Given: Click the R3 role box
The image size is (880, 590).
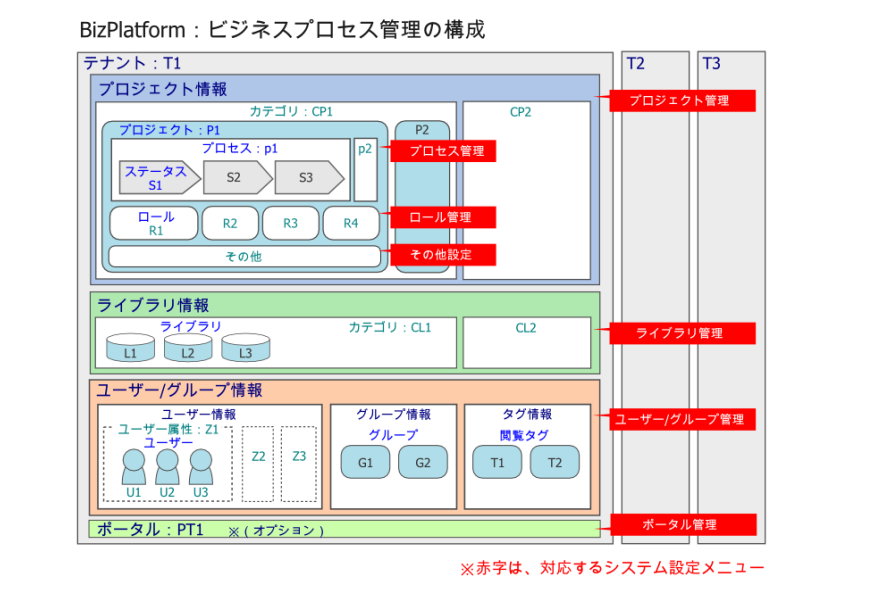Looking at the screenshot, I should point(291,223).
